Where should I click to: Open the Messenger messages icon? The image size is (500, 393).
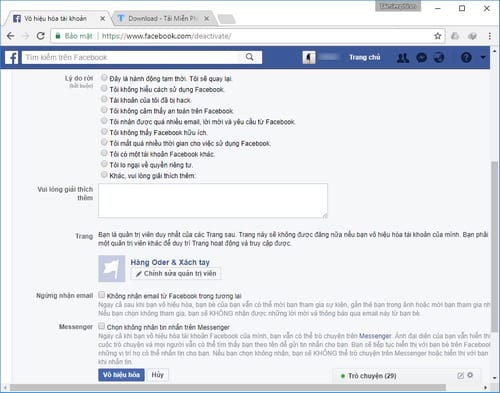coord(422,58)
